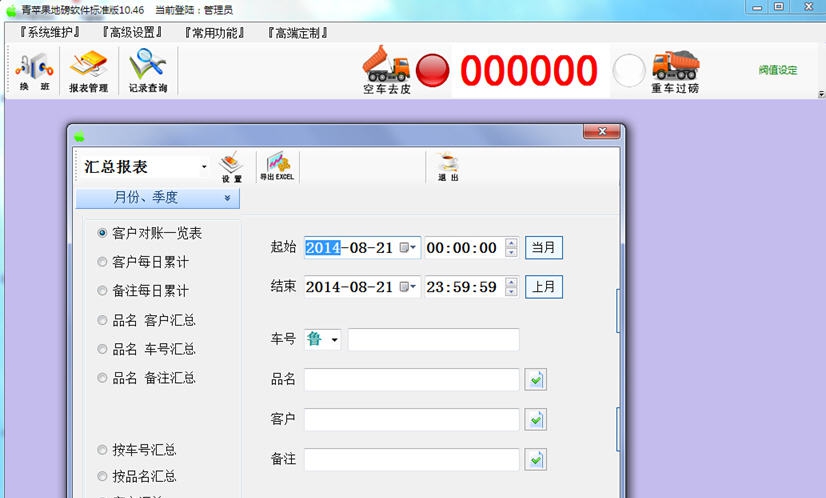
Task: Click the highlighted year 2014 in start date
Action: pos(323,248)
